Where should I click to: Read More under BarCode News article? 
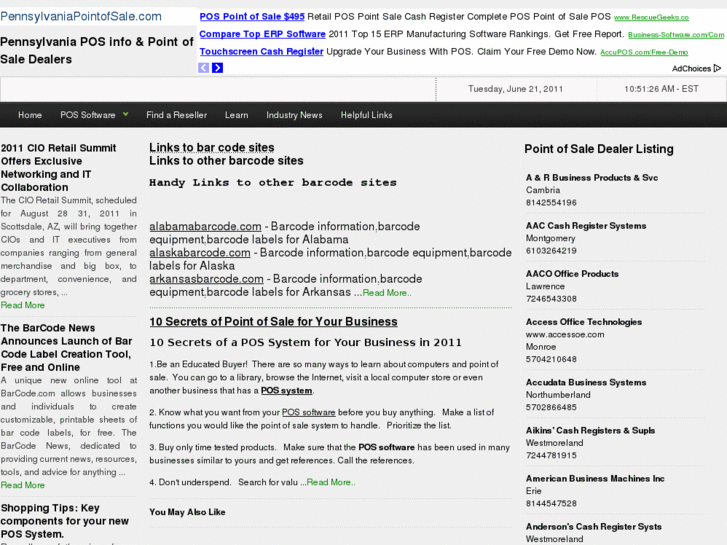coord(23,485)
